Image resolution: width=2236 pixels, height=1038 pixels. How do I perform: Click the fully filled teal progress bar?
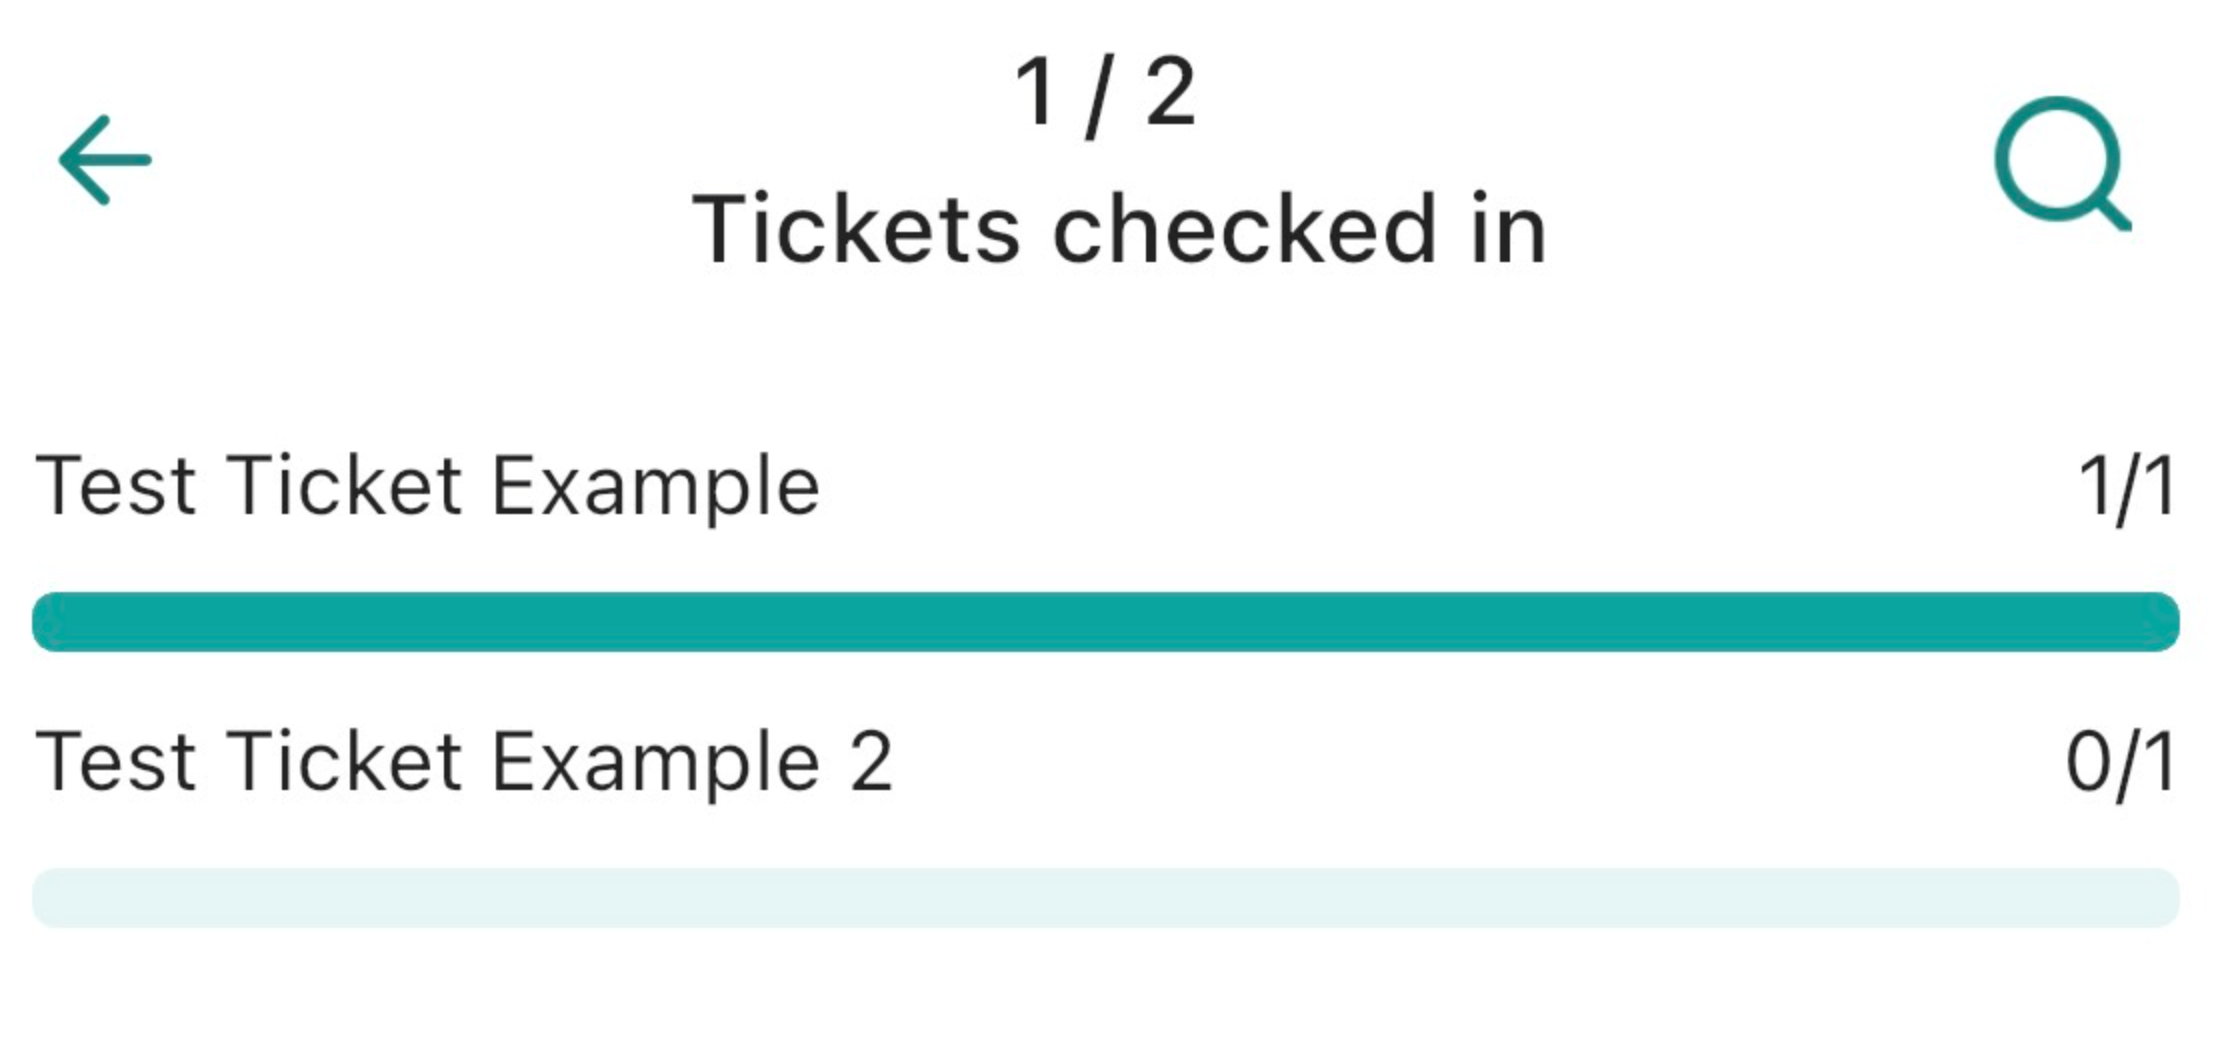(x=1105, y=622)
